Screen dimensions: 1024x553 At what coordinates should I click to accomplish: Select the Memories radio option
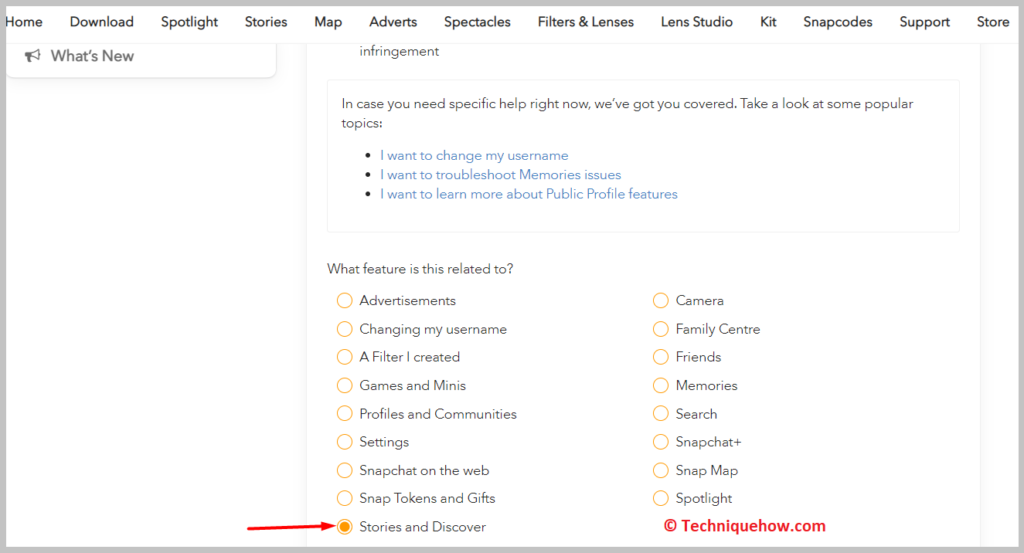[660, 385]
